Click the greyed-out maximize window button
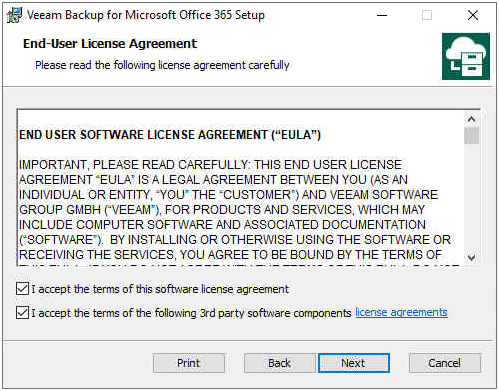This screenshot has height=391, width=499. (x=427, y=15)
